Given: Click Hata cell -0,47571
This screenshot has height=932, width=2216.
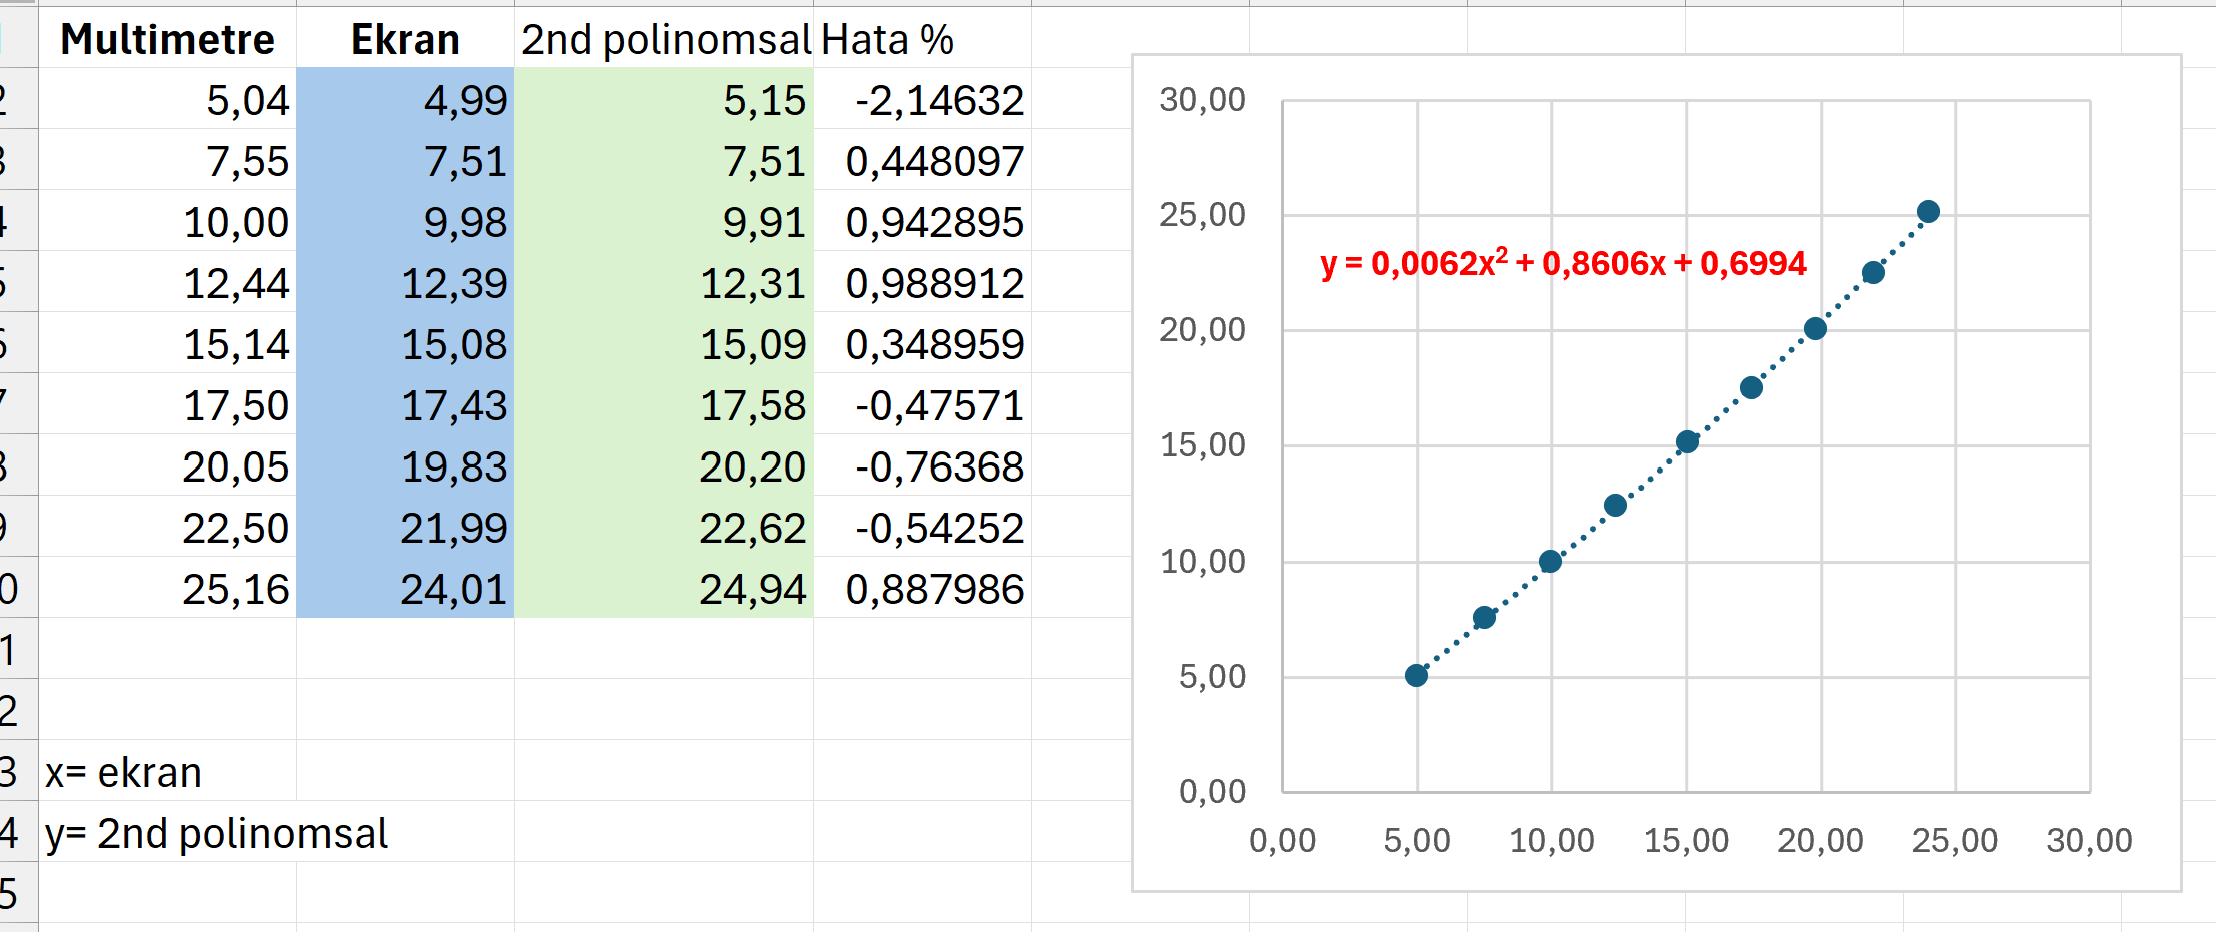Looking at the screenshot, I should pyautogui.click(x=922, y=404).
